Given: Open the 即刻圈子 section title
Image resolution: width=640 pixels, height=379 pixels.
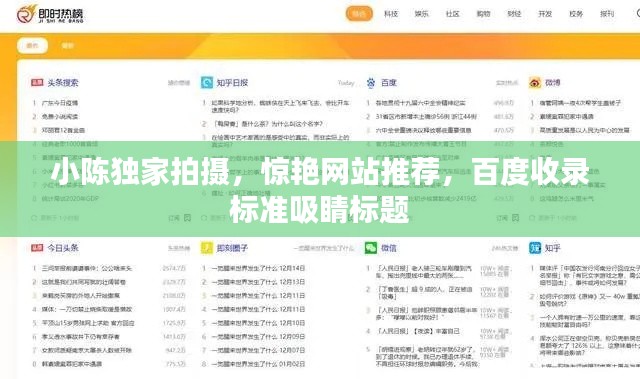Looking at the screenshot, I should click(x=232, y=248).
